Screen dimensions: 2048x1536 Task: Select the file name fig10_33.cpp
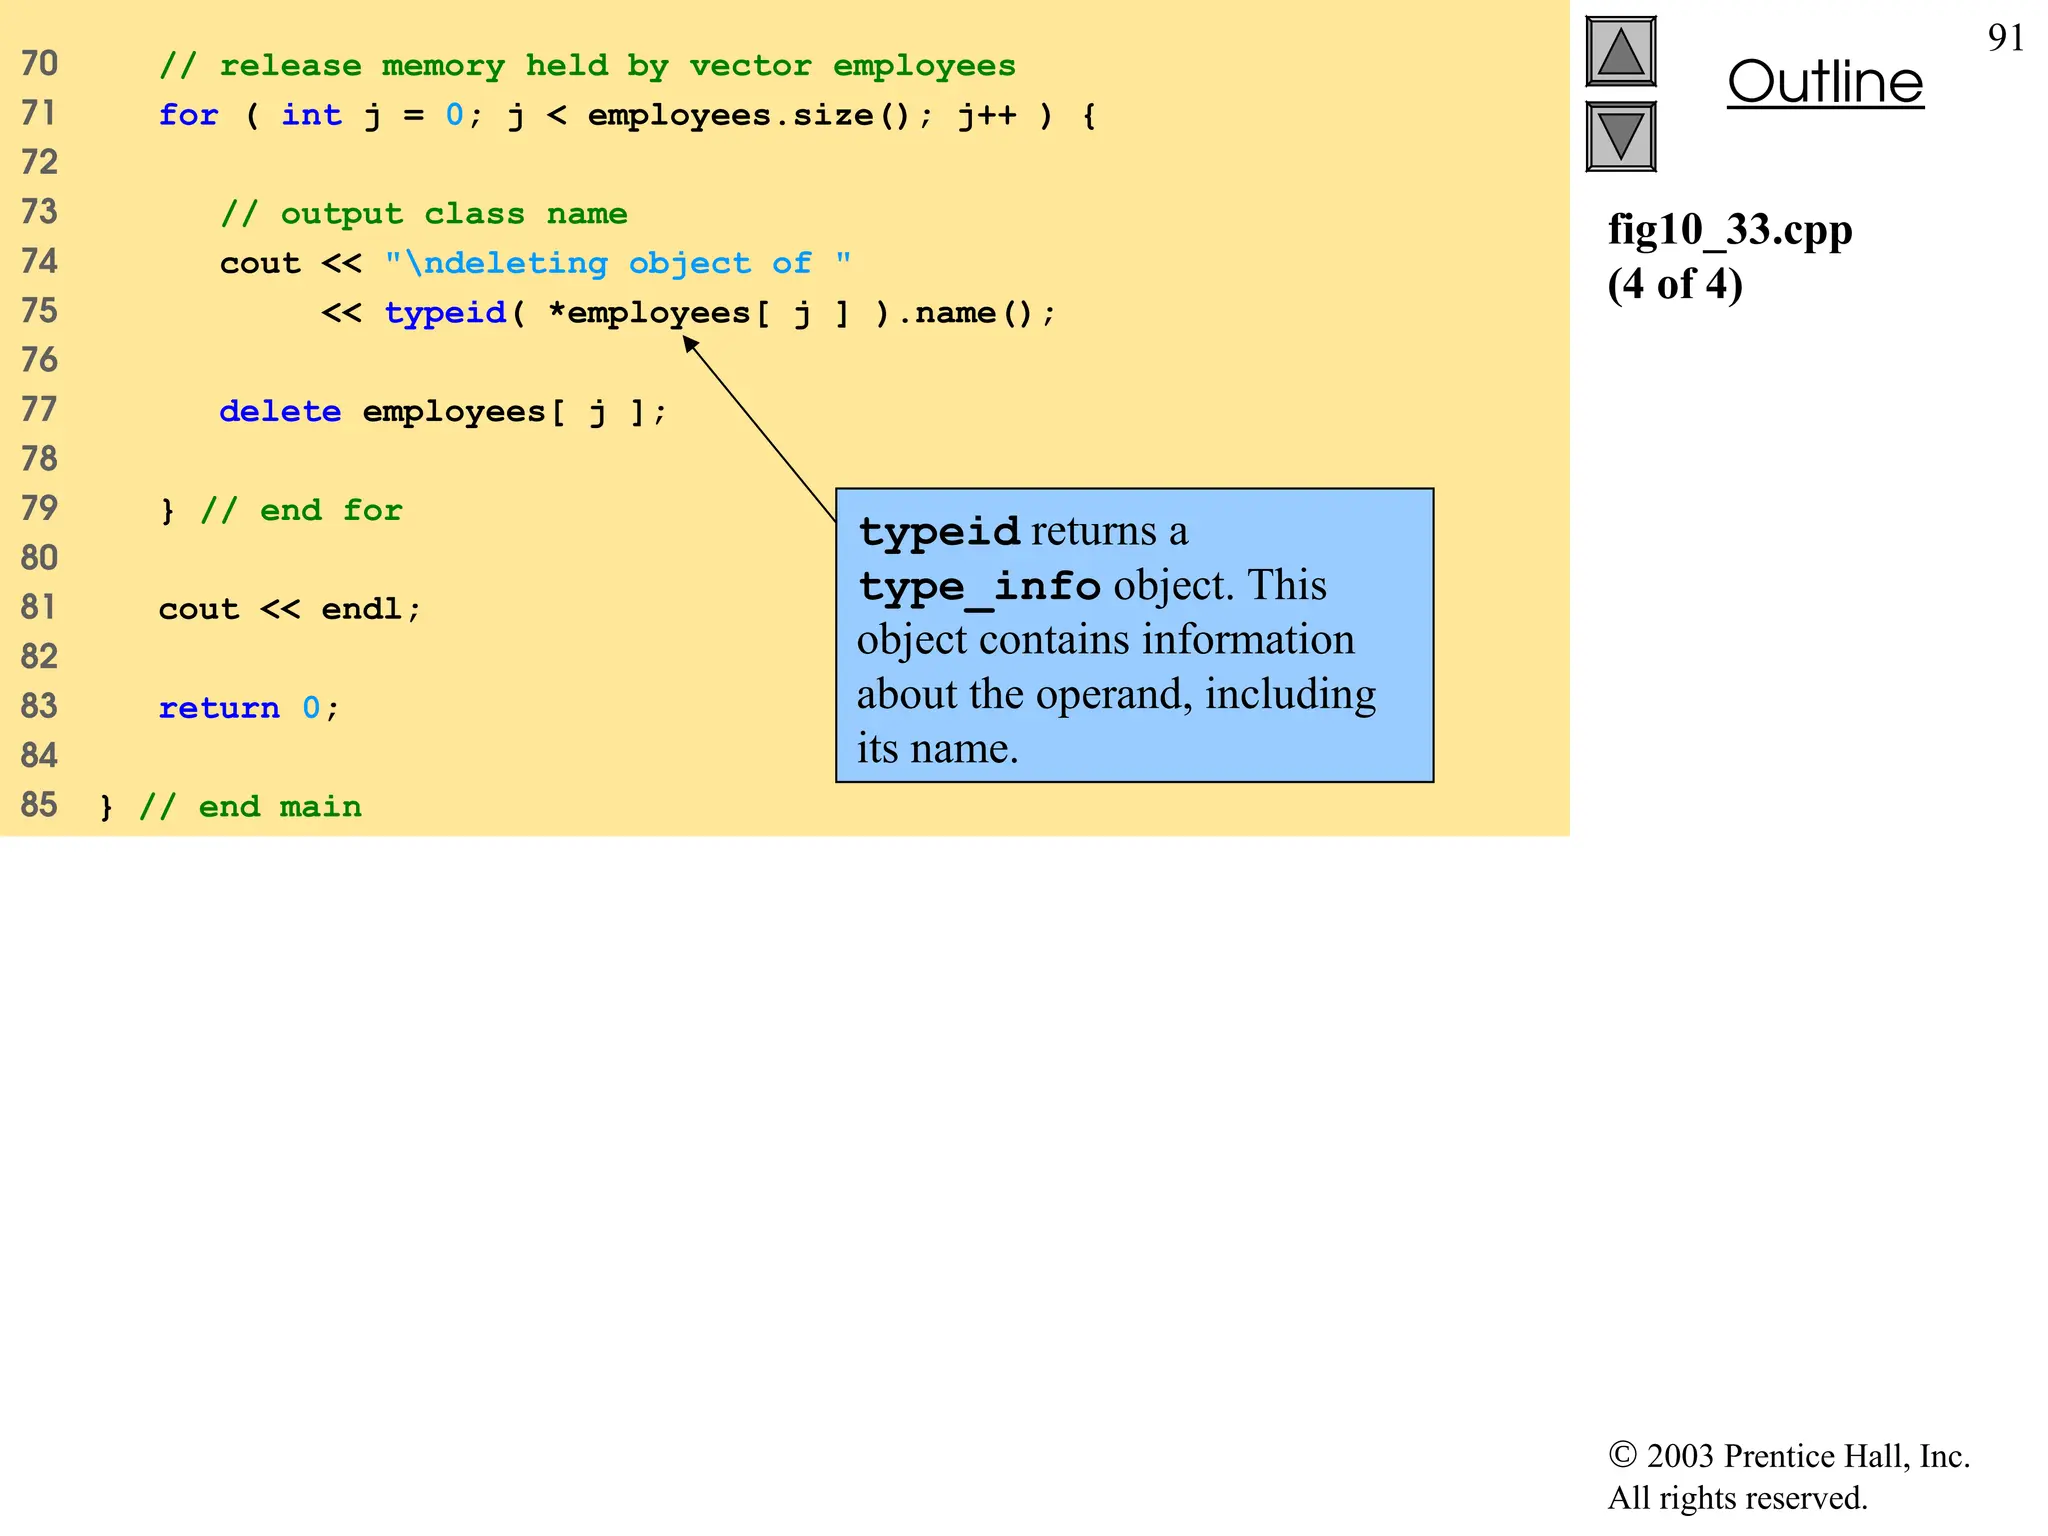pos(1730,230)
